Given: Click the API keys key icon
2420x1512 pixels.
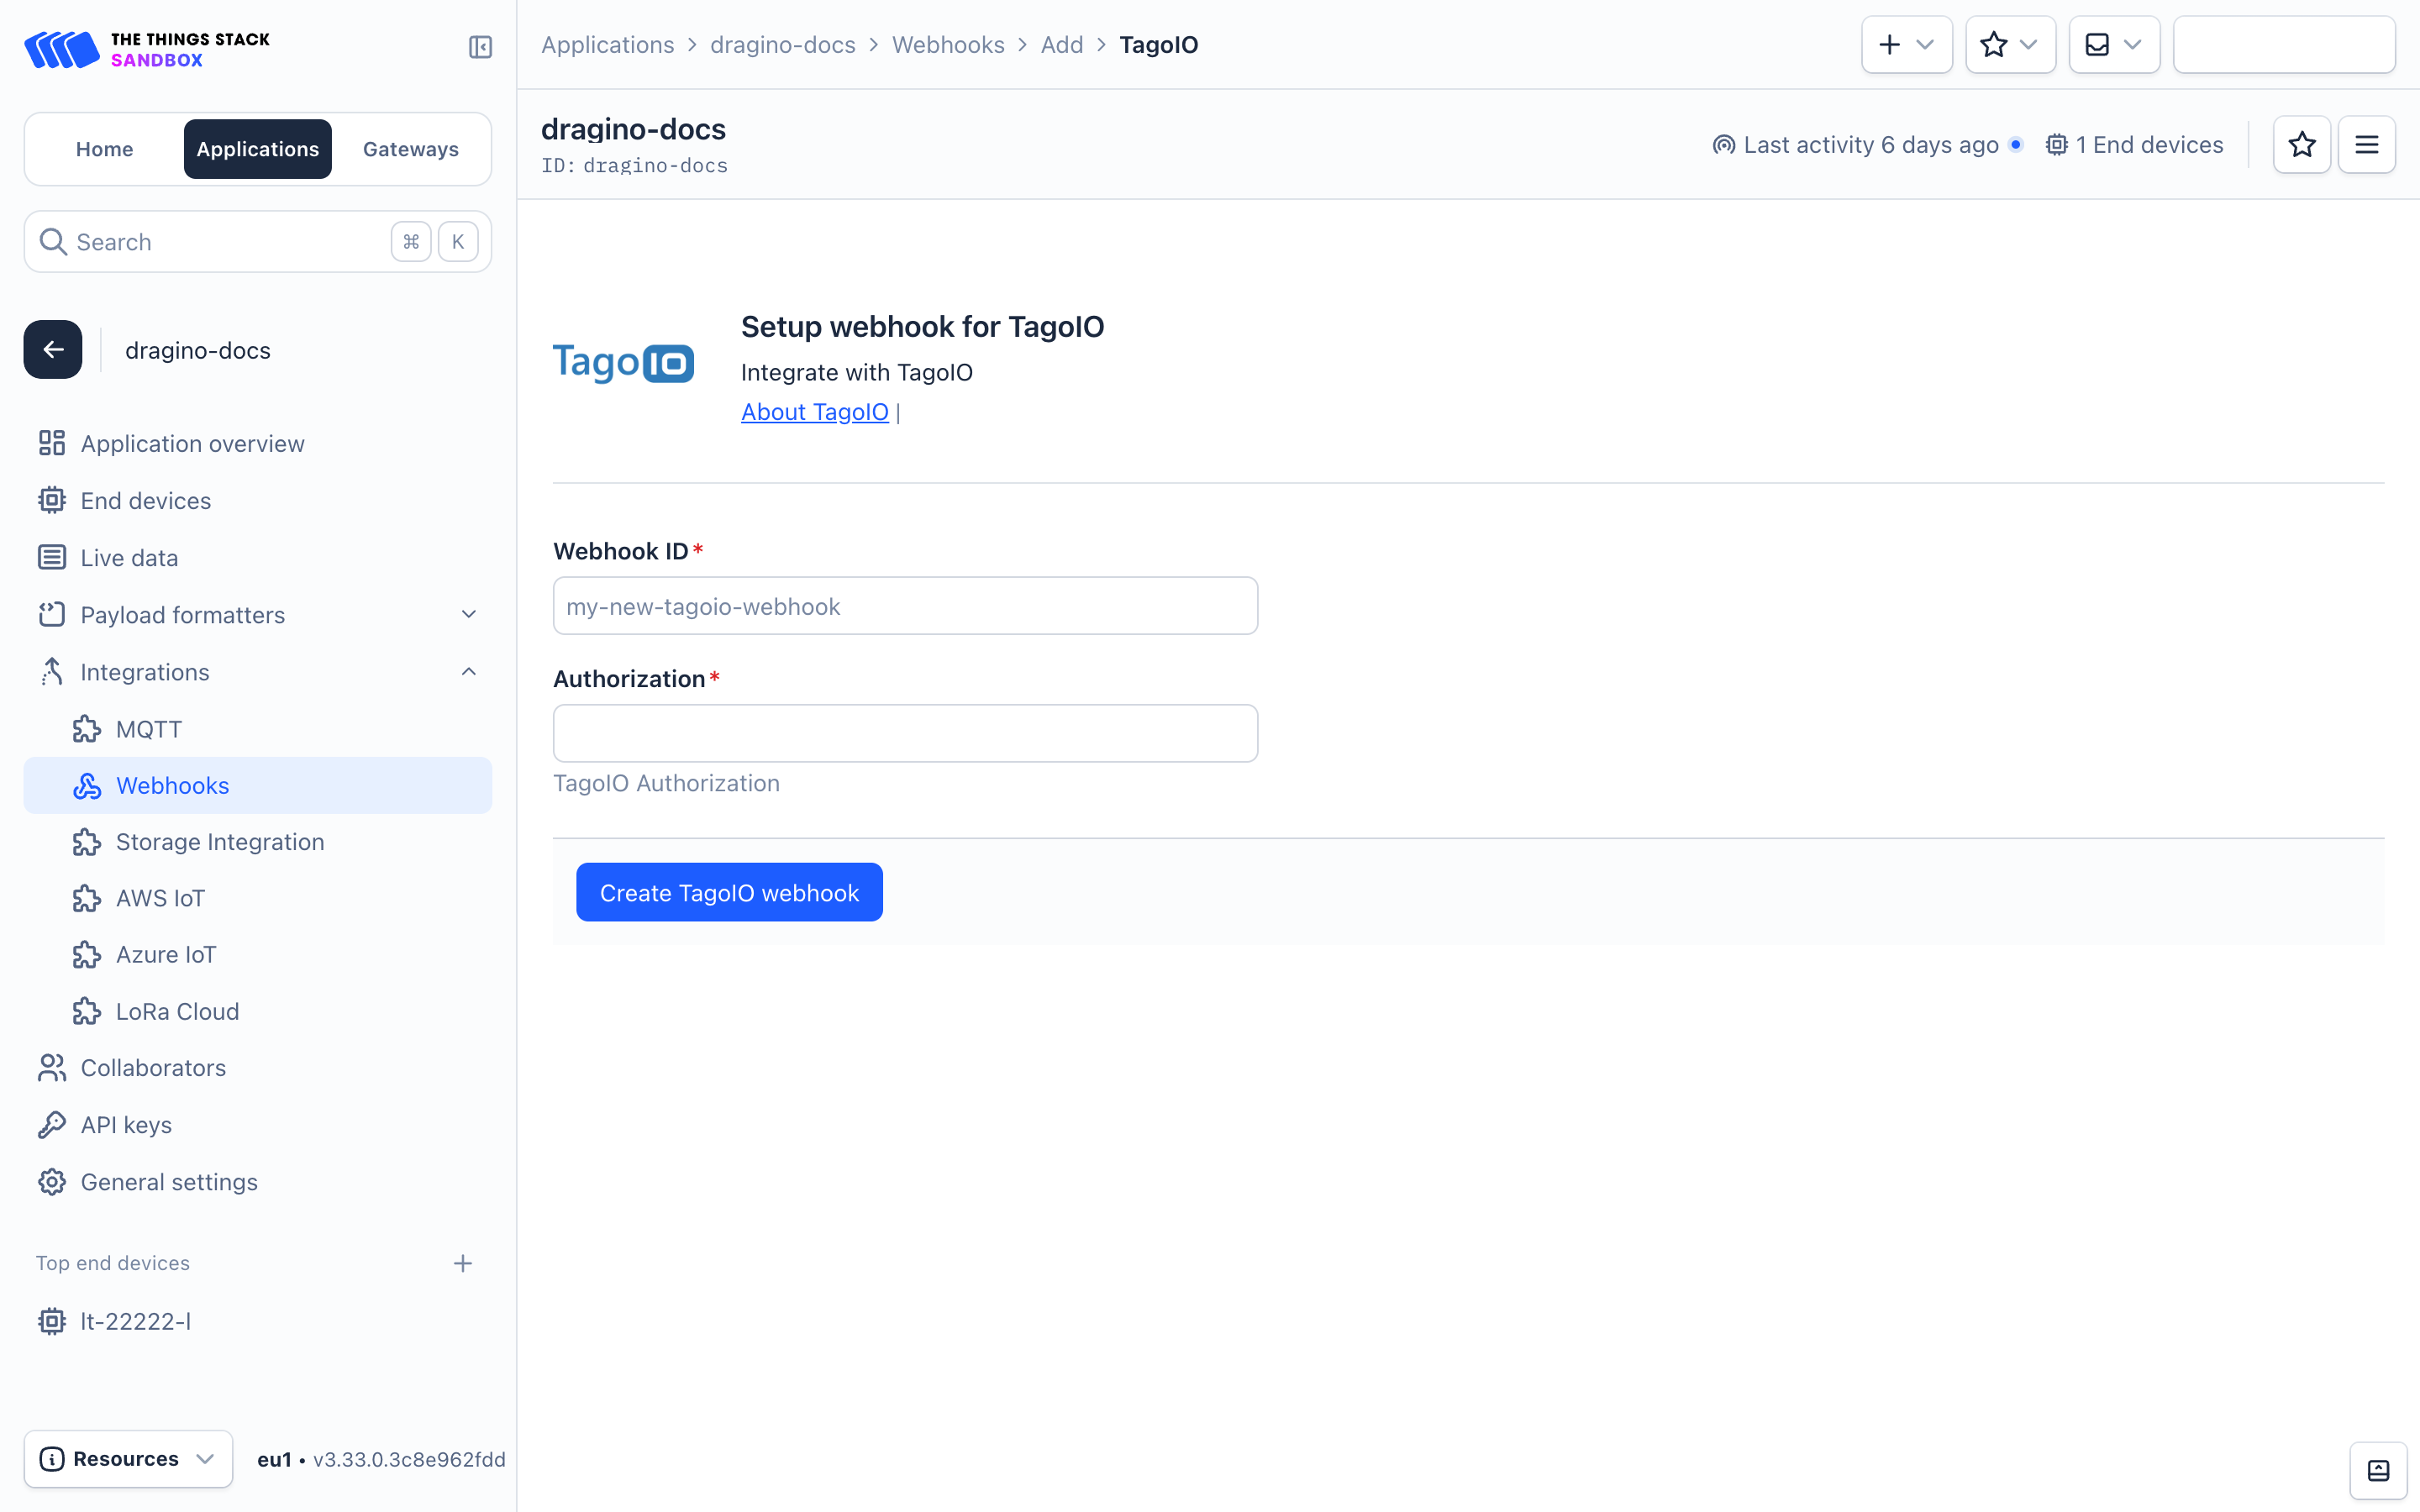Looking at the screenshot, I should (x=52, y=1125).
